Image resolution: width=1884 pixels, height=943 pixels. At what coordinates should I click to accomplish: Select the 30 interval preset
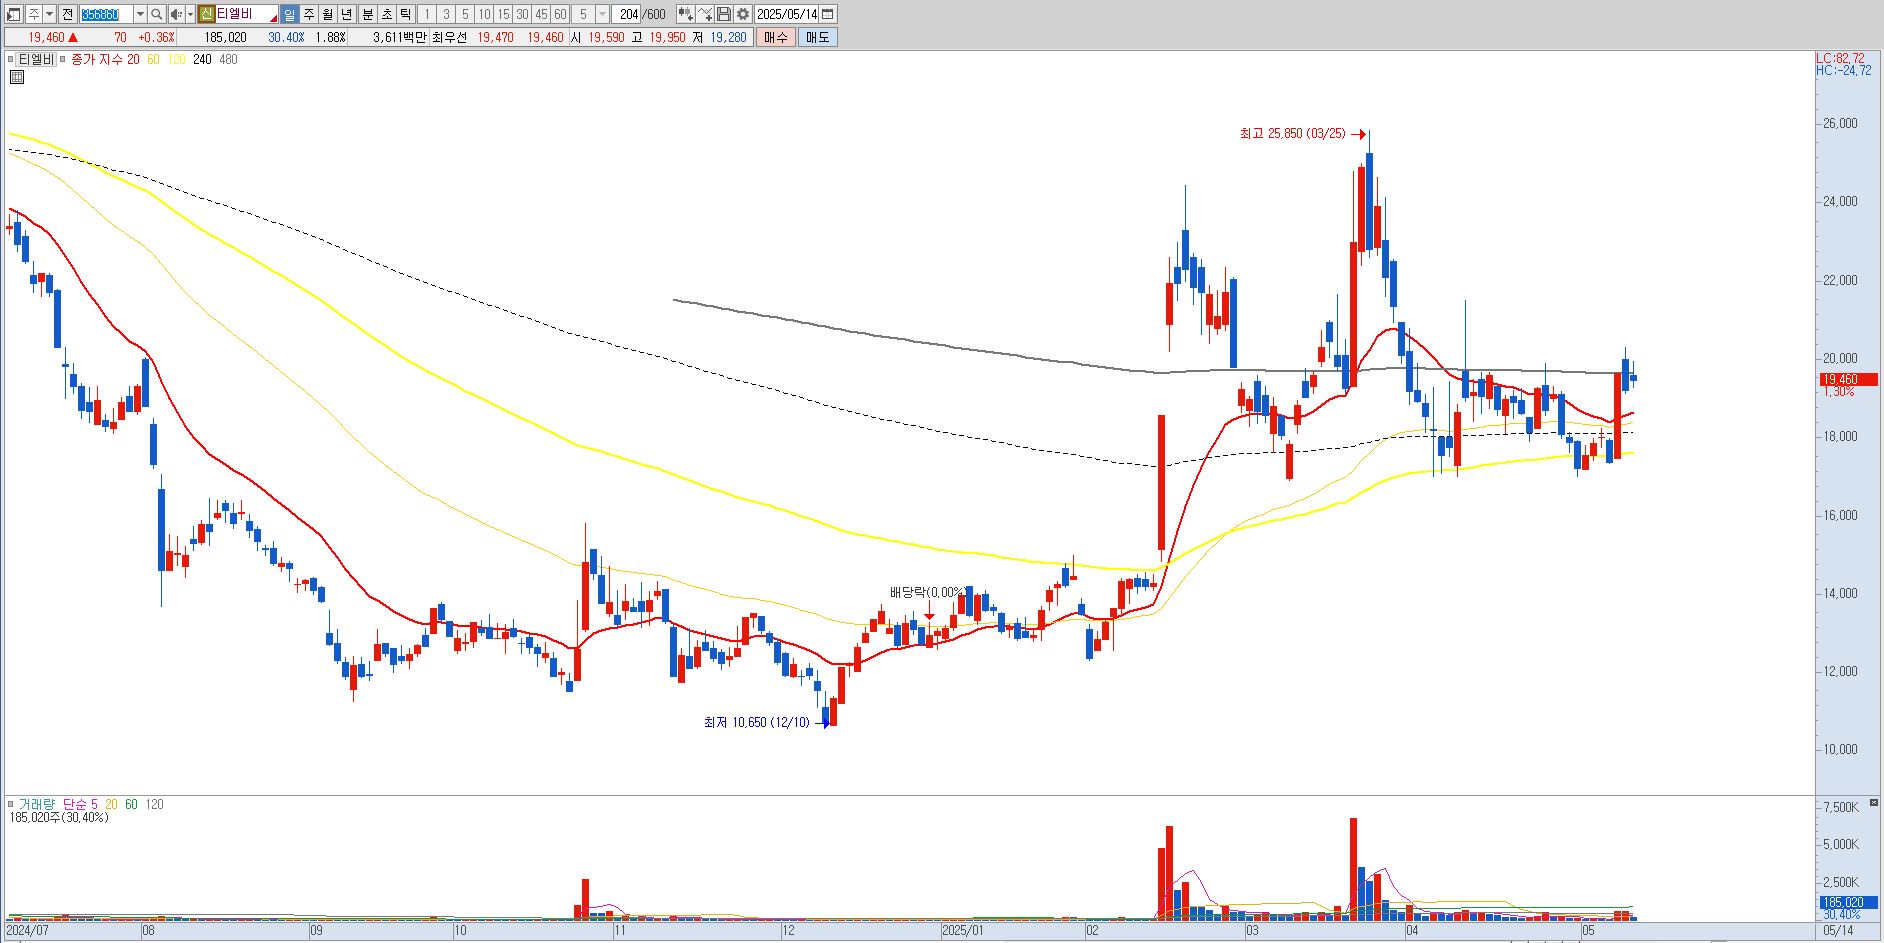coord(522,14)
